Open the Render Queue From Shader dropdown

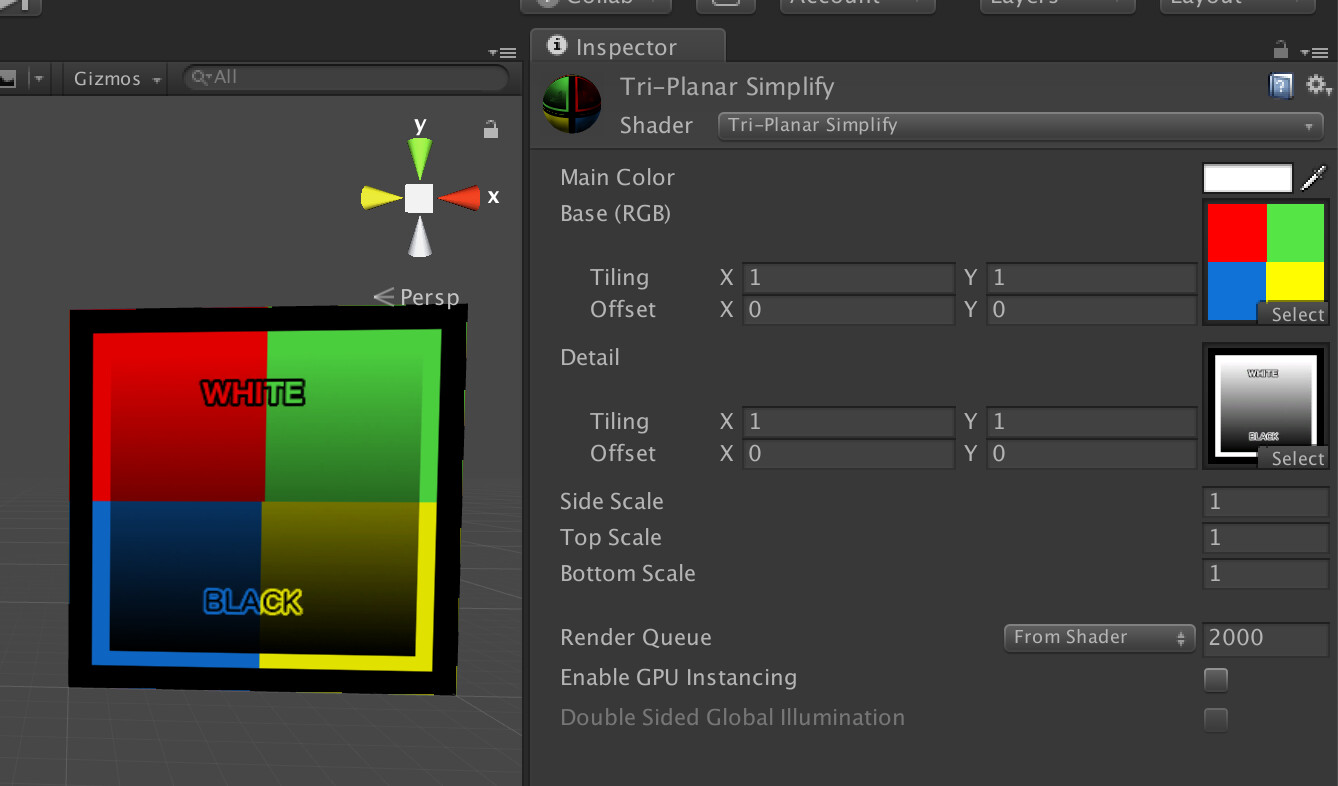pyautogui.click(x=1098, y=637)
